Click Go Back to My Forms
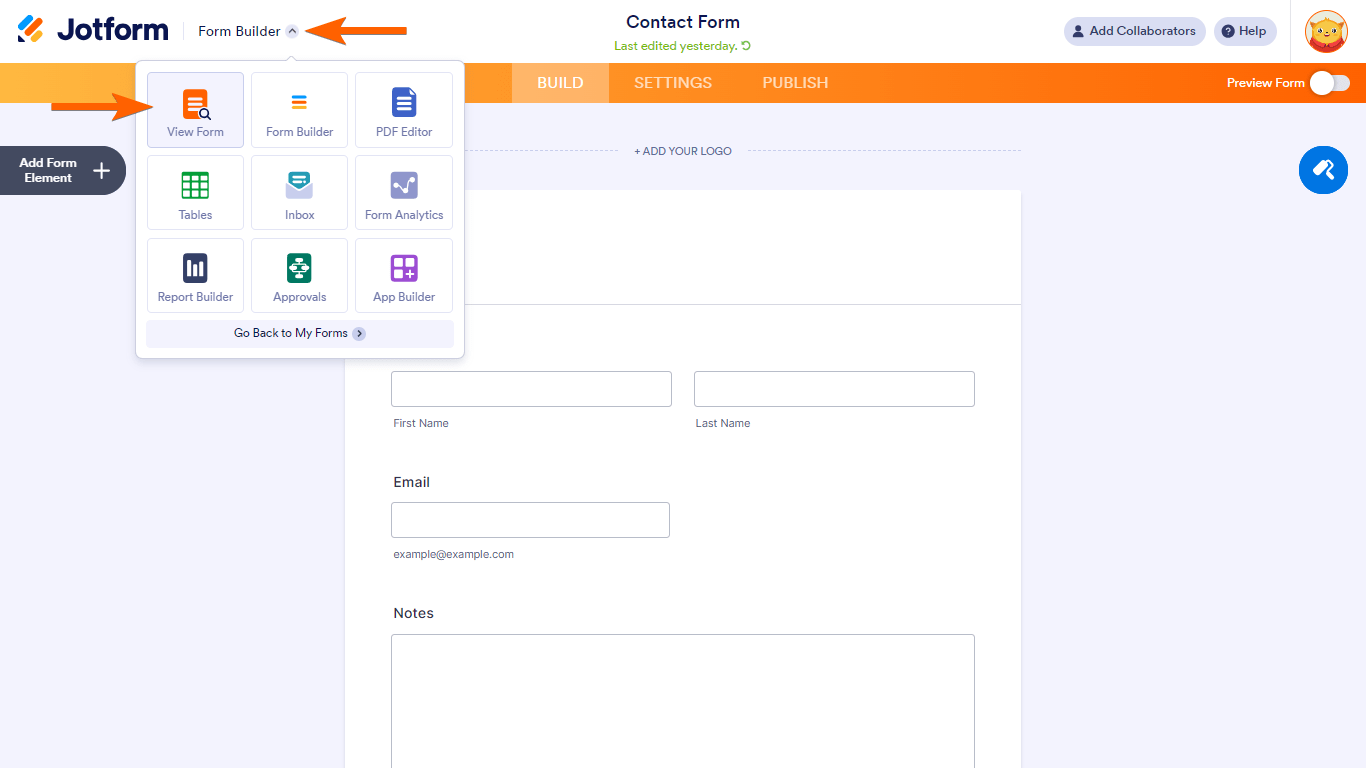1366x768 pixels. [299, 333]
